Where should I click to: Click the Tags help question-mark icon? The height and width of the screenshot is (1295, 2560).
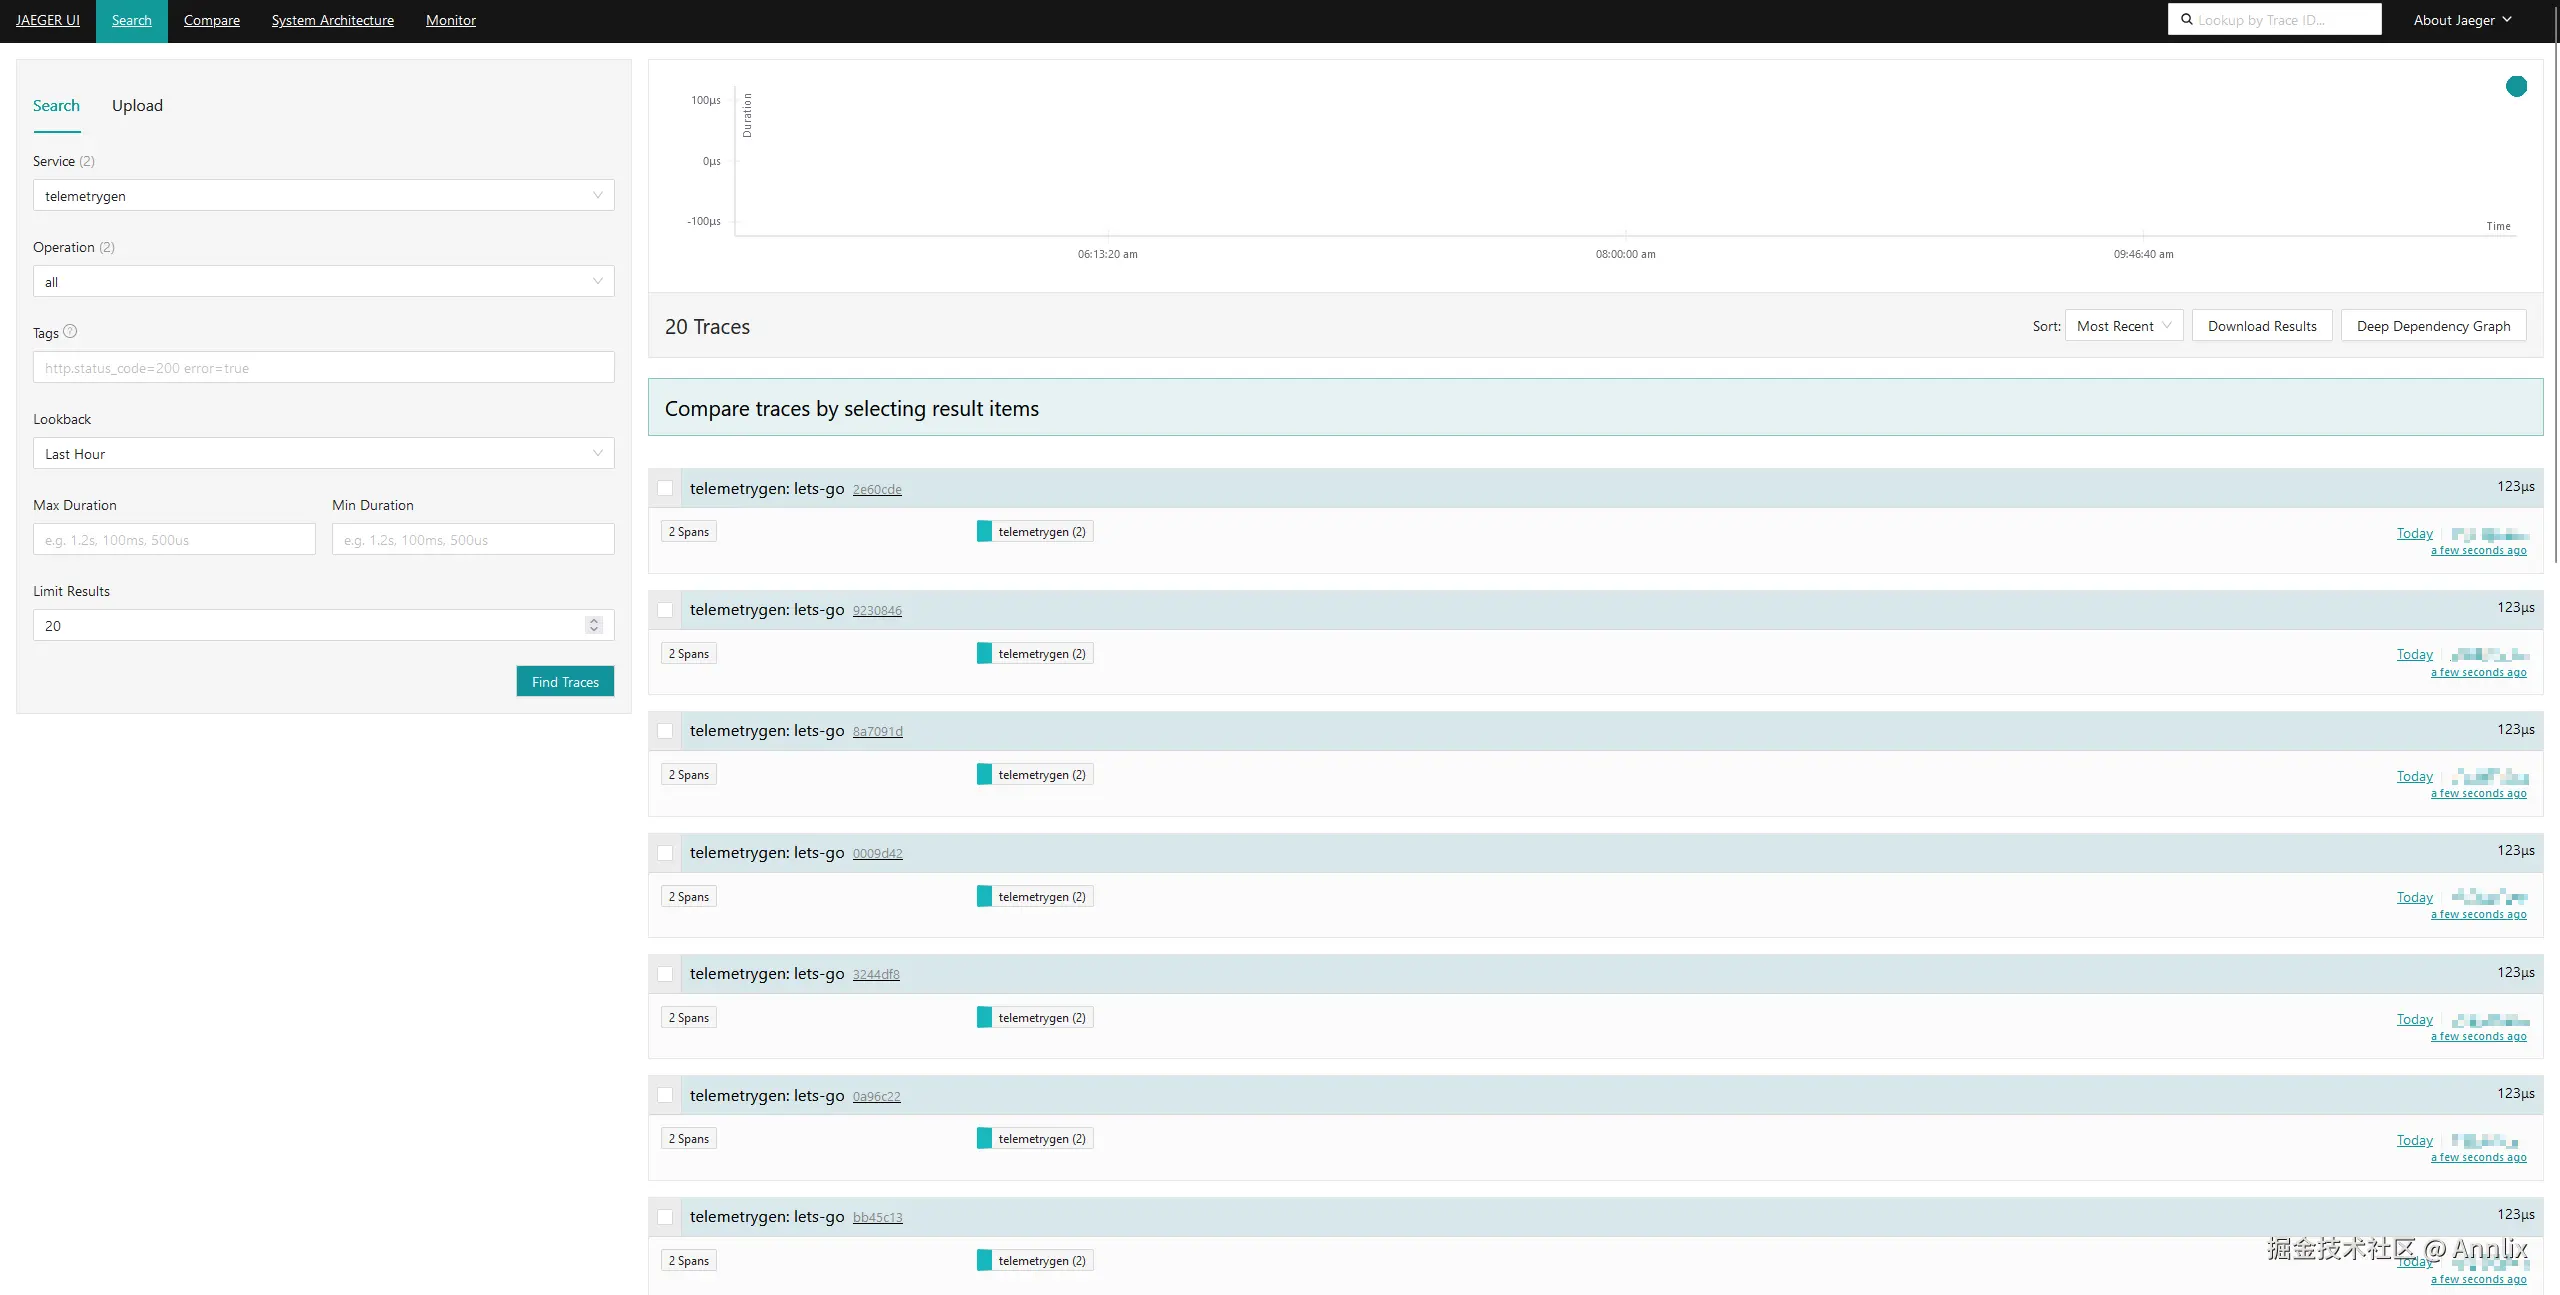(70, 332)
